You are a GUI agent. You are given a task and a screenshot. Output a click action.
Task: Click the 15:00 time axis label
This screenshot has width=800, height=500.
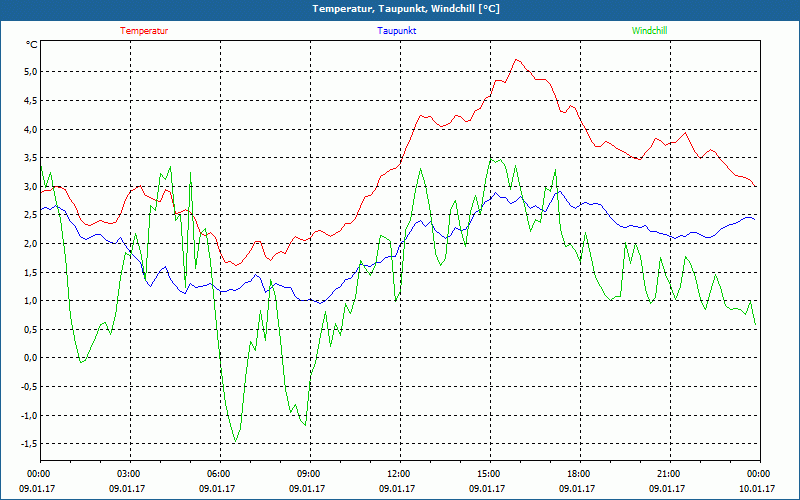(x=490, y=474)
